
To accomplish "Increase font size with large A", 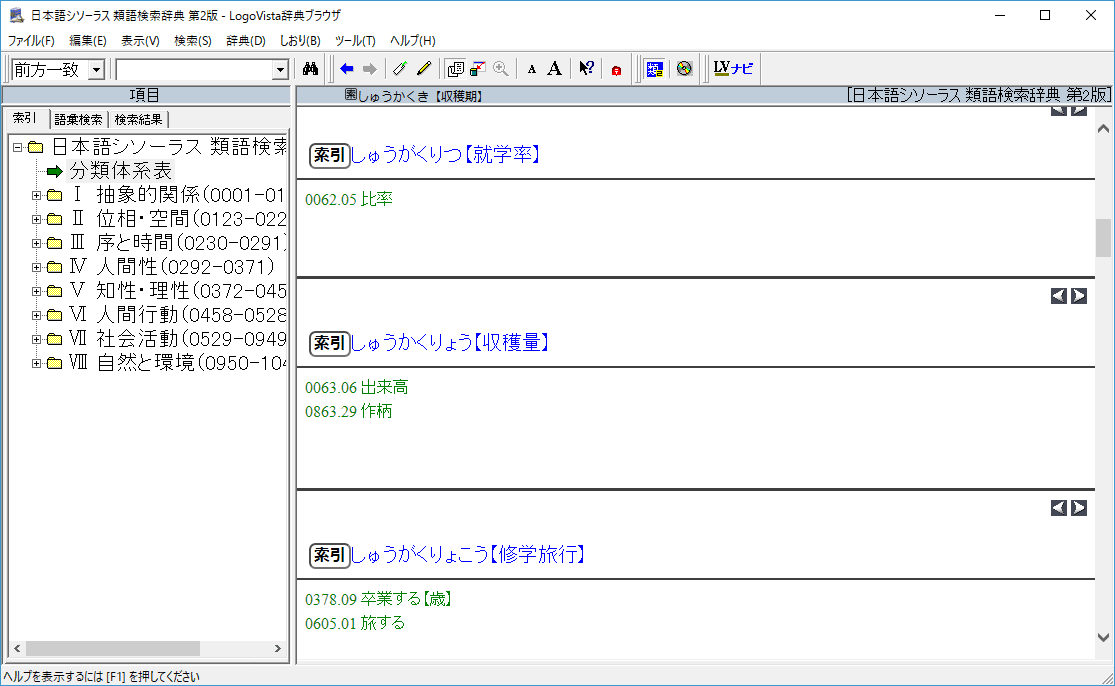I will [555, 69].
